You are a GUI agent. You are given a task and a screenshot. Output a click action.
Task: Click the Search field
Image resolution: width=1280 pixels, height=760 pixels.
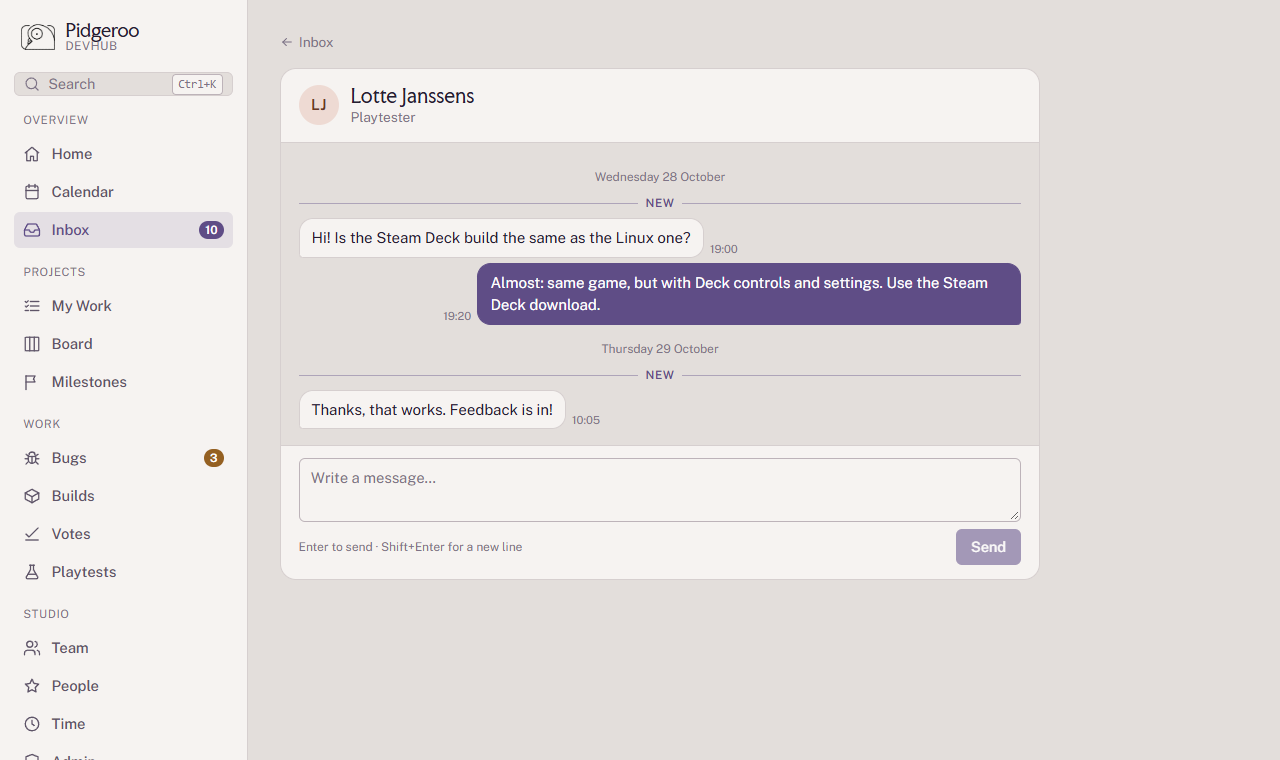[x=123, y=84]
